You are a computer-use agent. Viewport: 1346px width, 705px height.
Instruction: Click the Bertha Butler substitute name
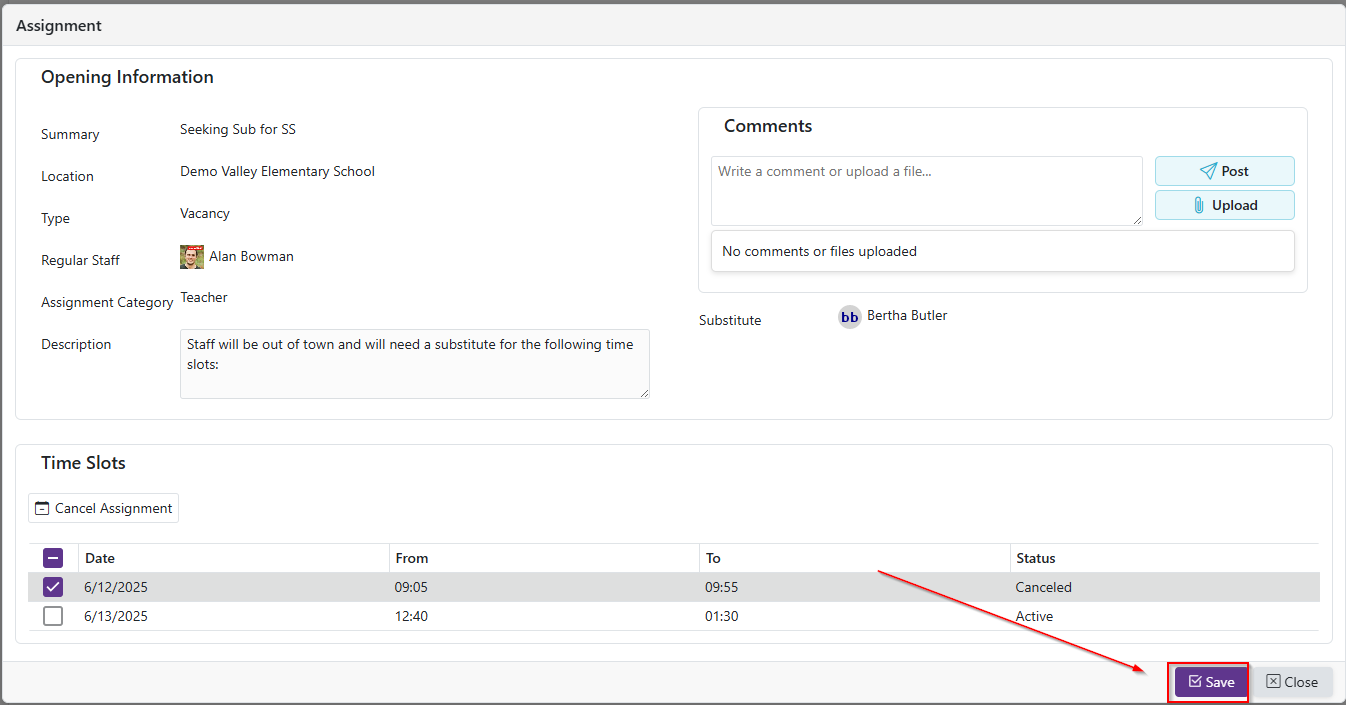coord(907,316)
